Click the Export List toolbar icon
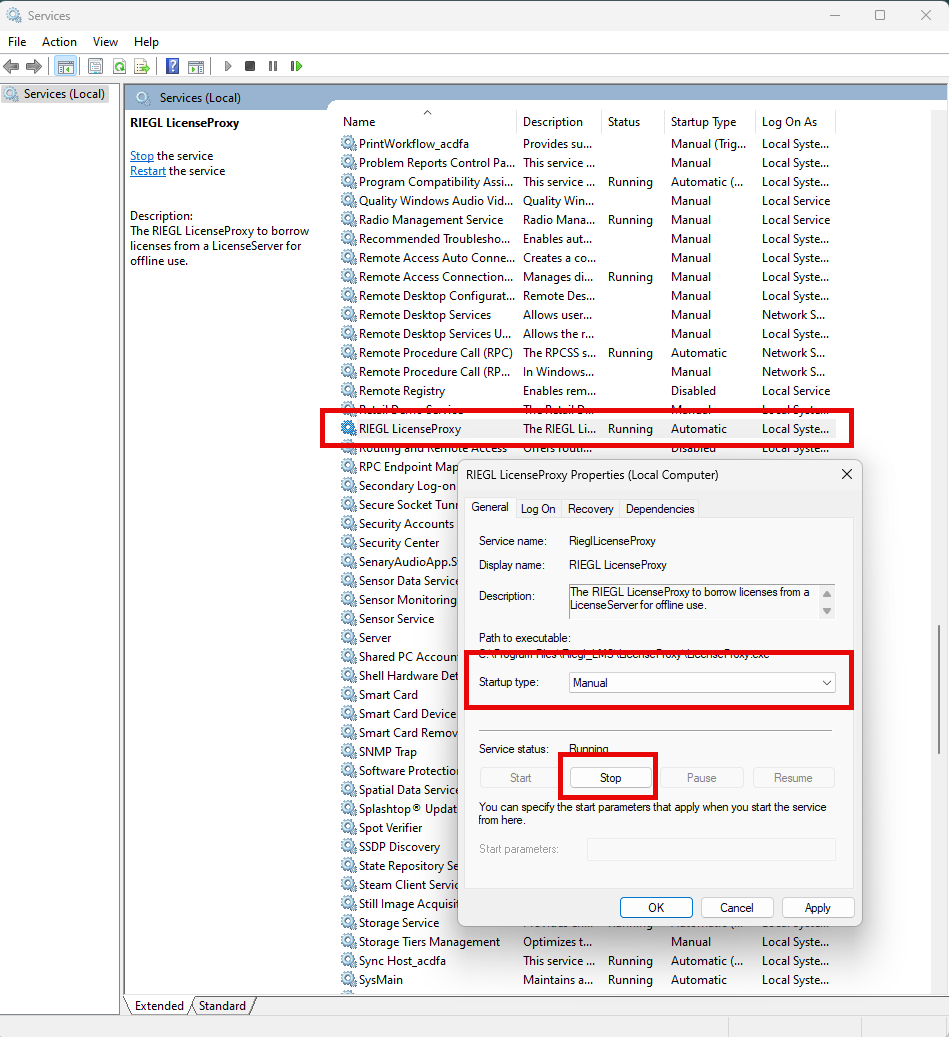The height and width of the screenshot is (1037, 949). (x=142, y=66)
